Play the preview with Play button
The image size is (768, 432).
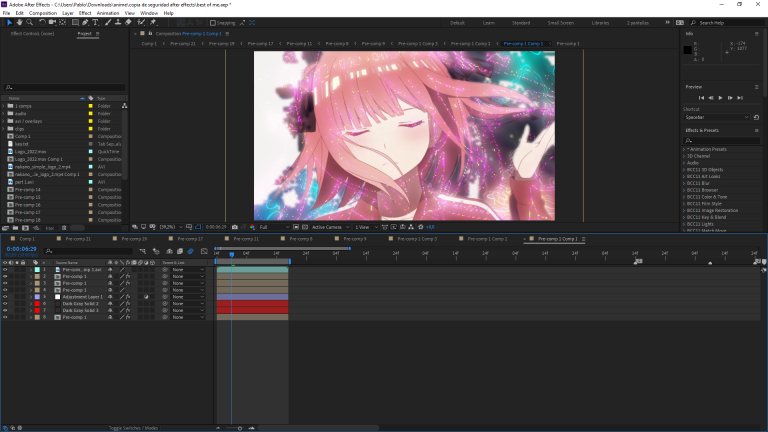click(x=720, y=98)
